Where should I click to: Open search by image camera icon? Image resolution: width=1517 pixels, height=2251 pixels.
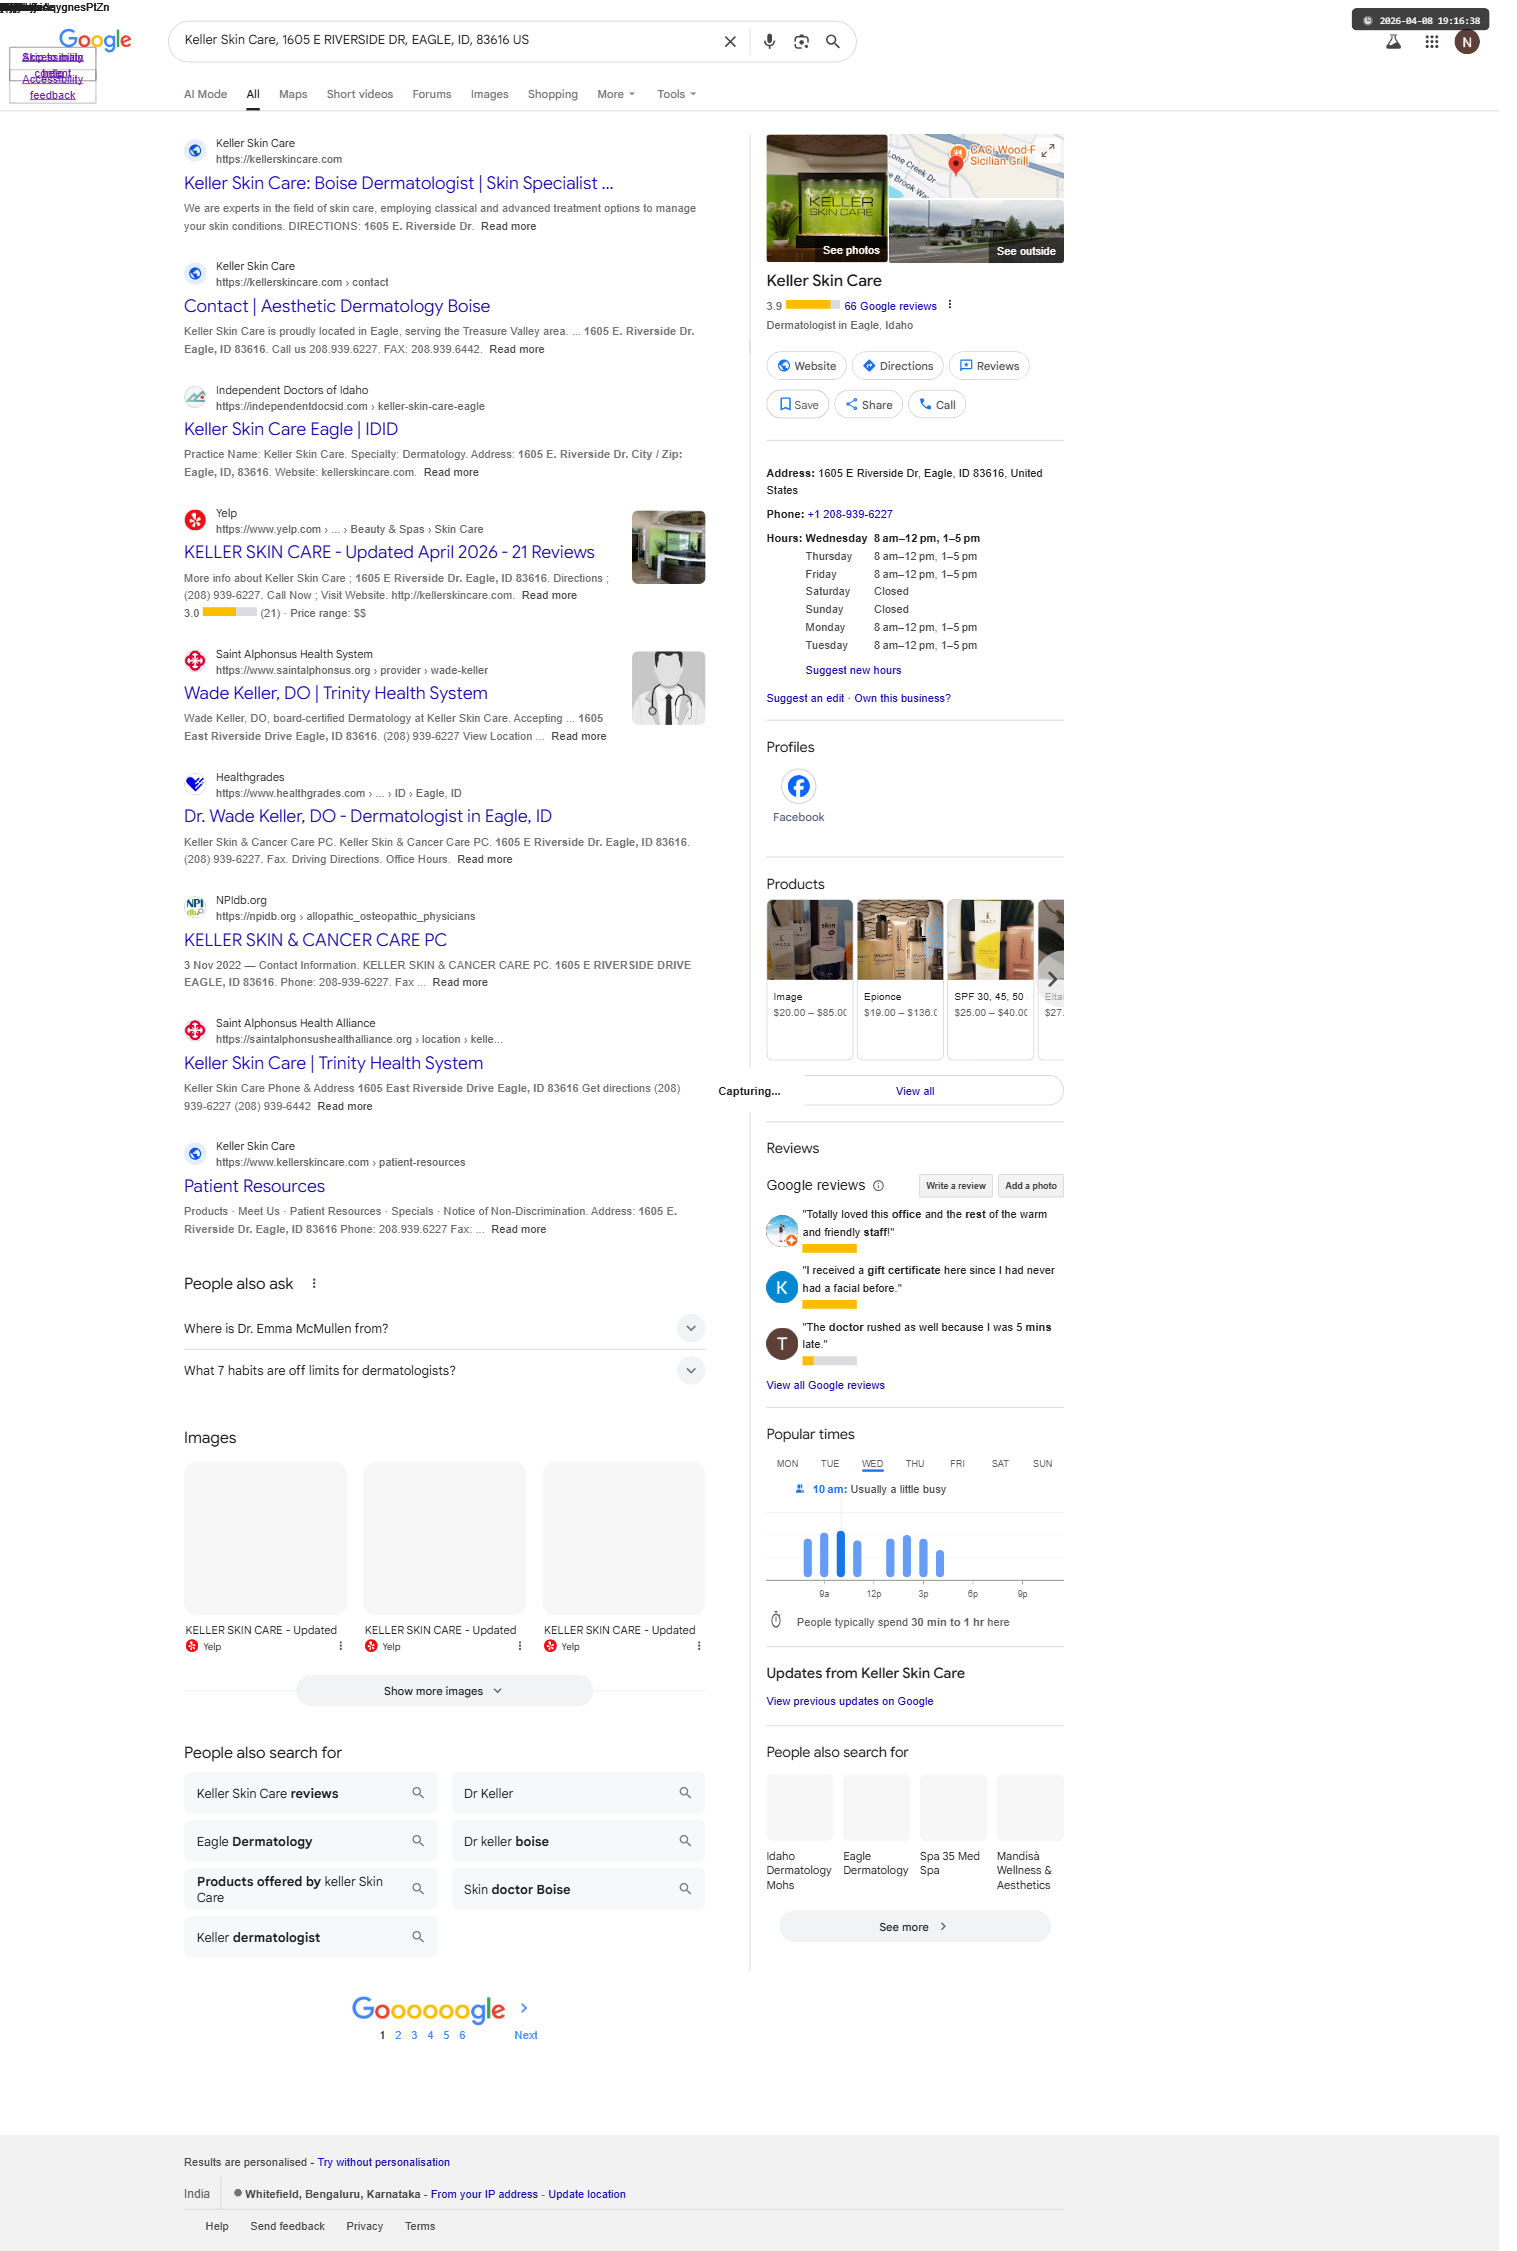(x=801, y=42)
